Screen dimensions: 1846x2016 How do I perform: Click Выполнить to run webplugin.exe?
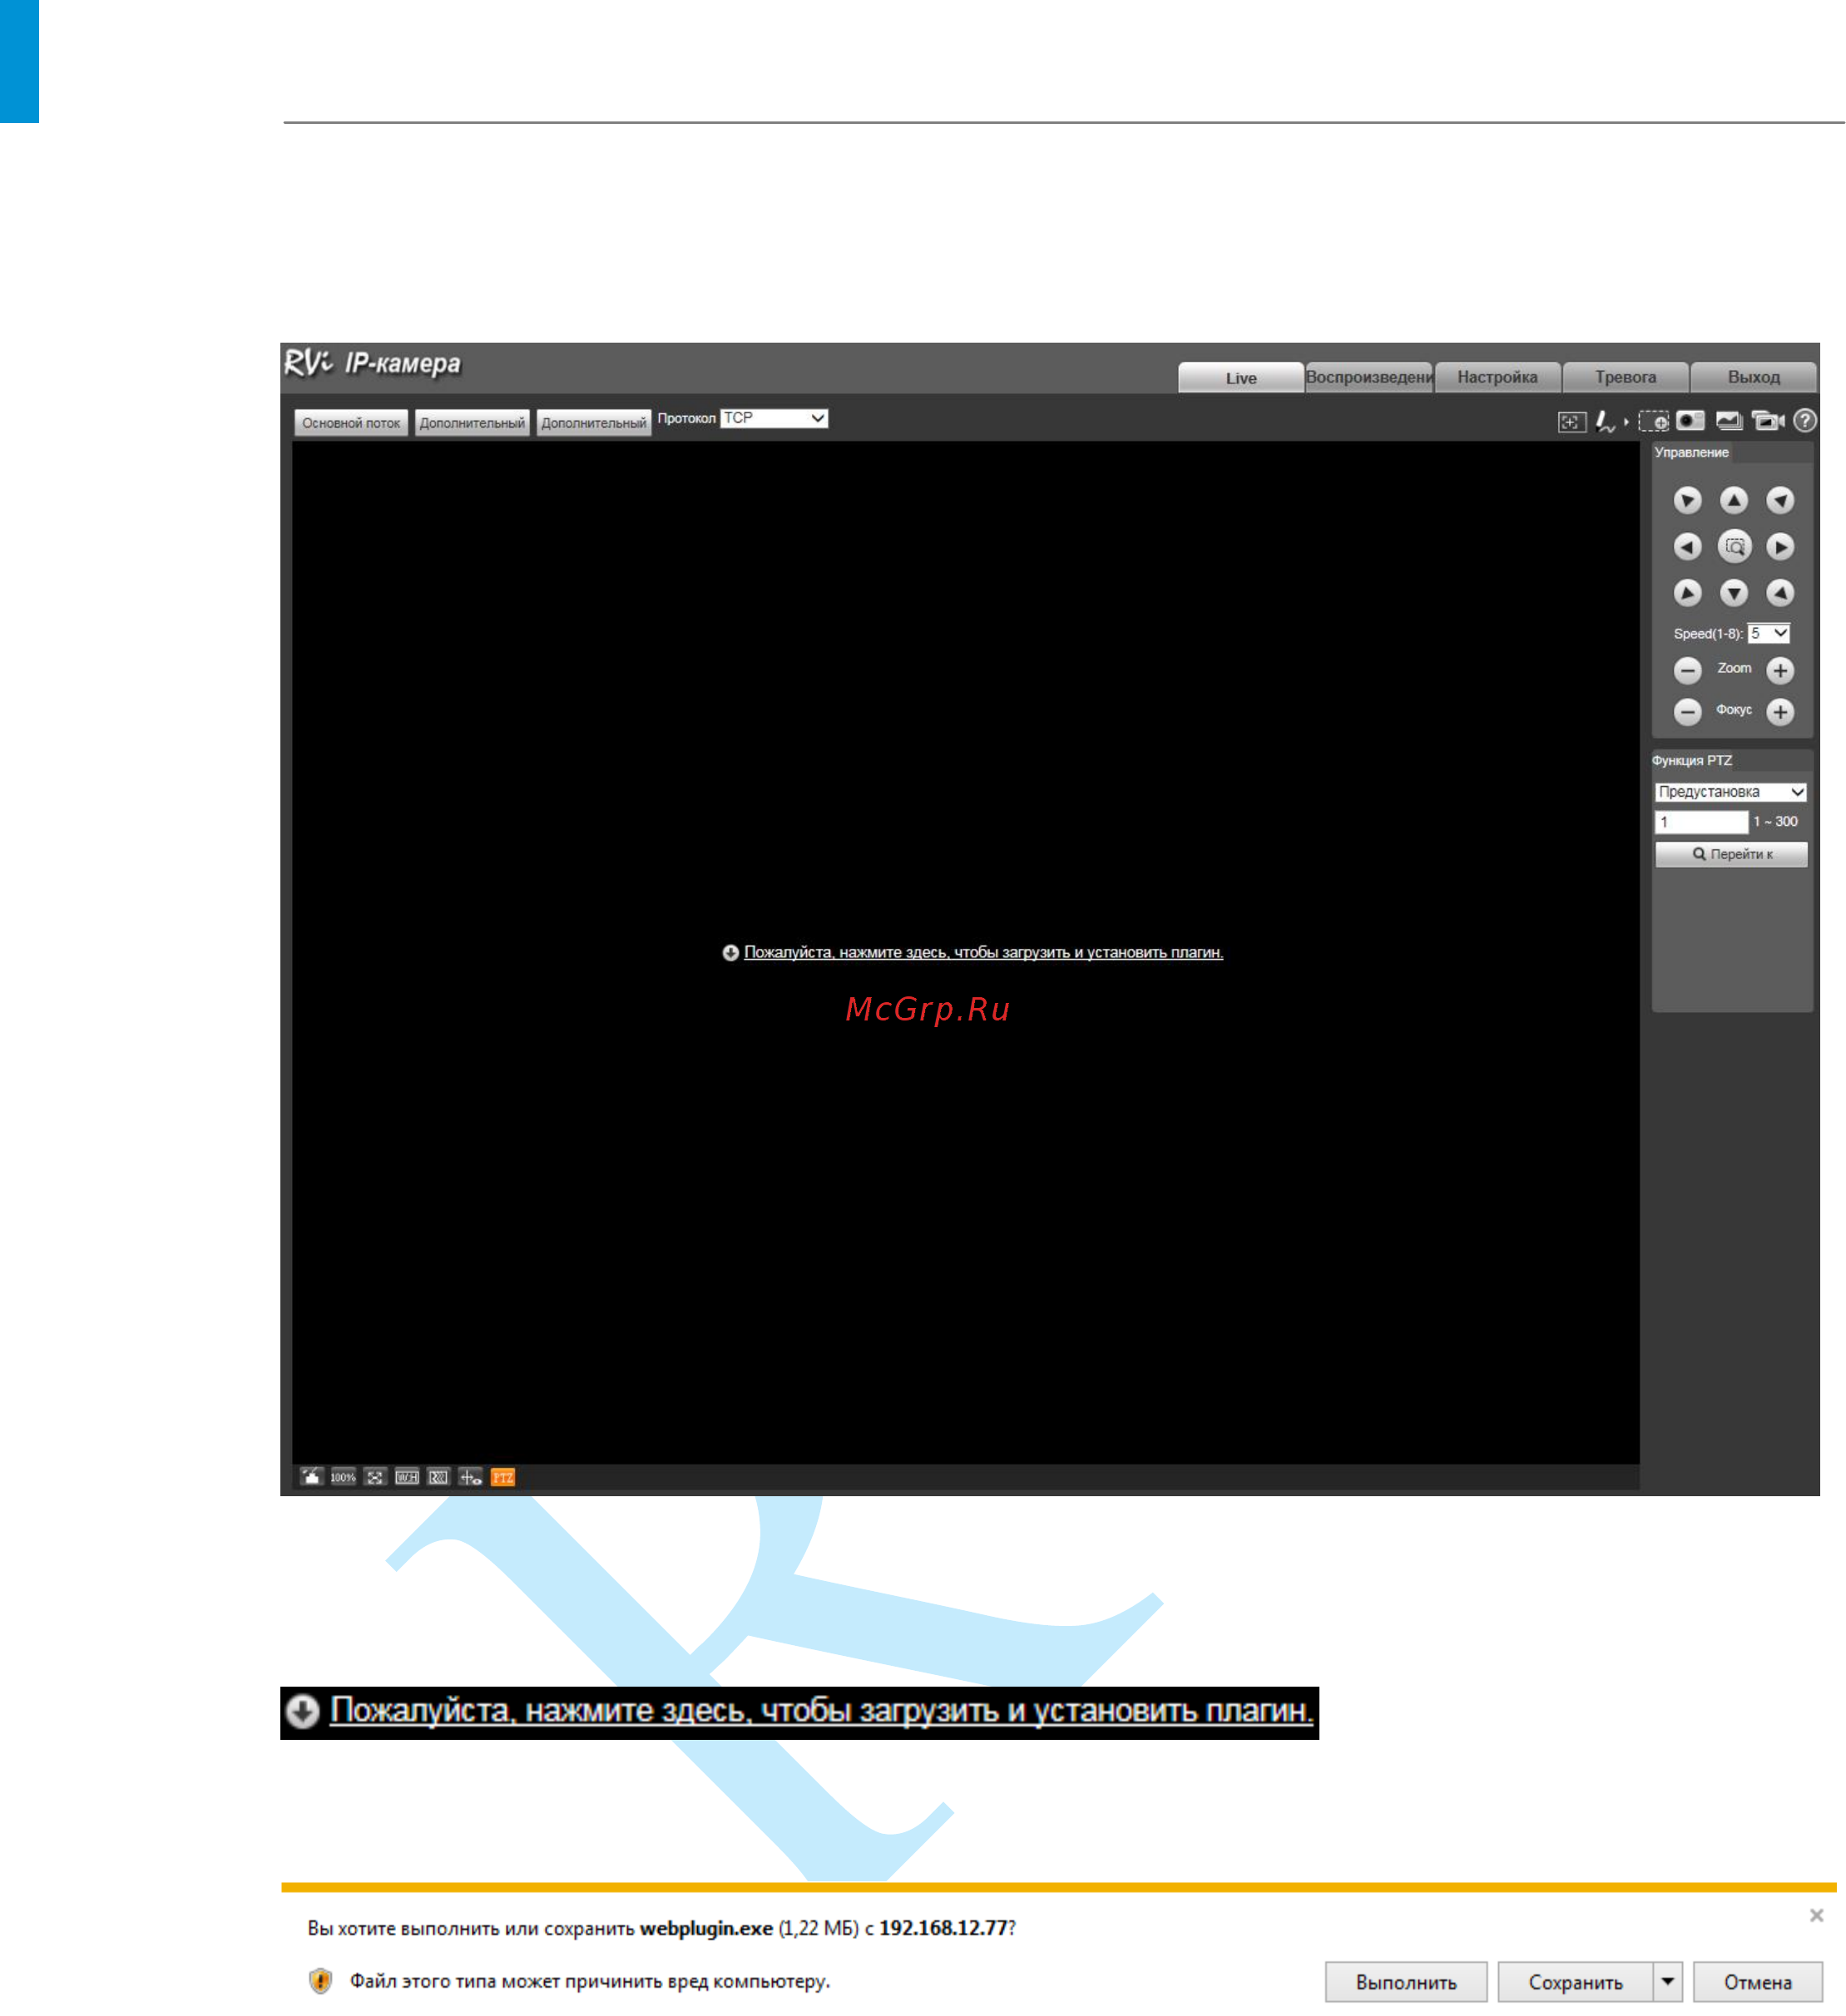tap(1405, 1981)
